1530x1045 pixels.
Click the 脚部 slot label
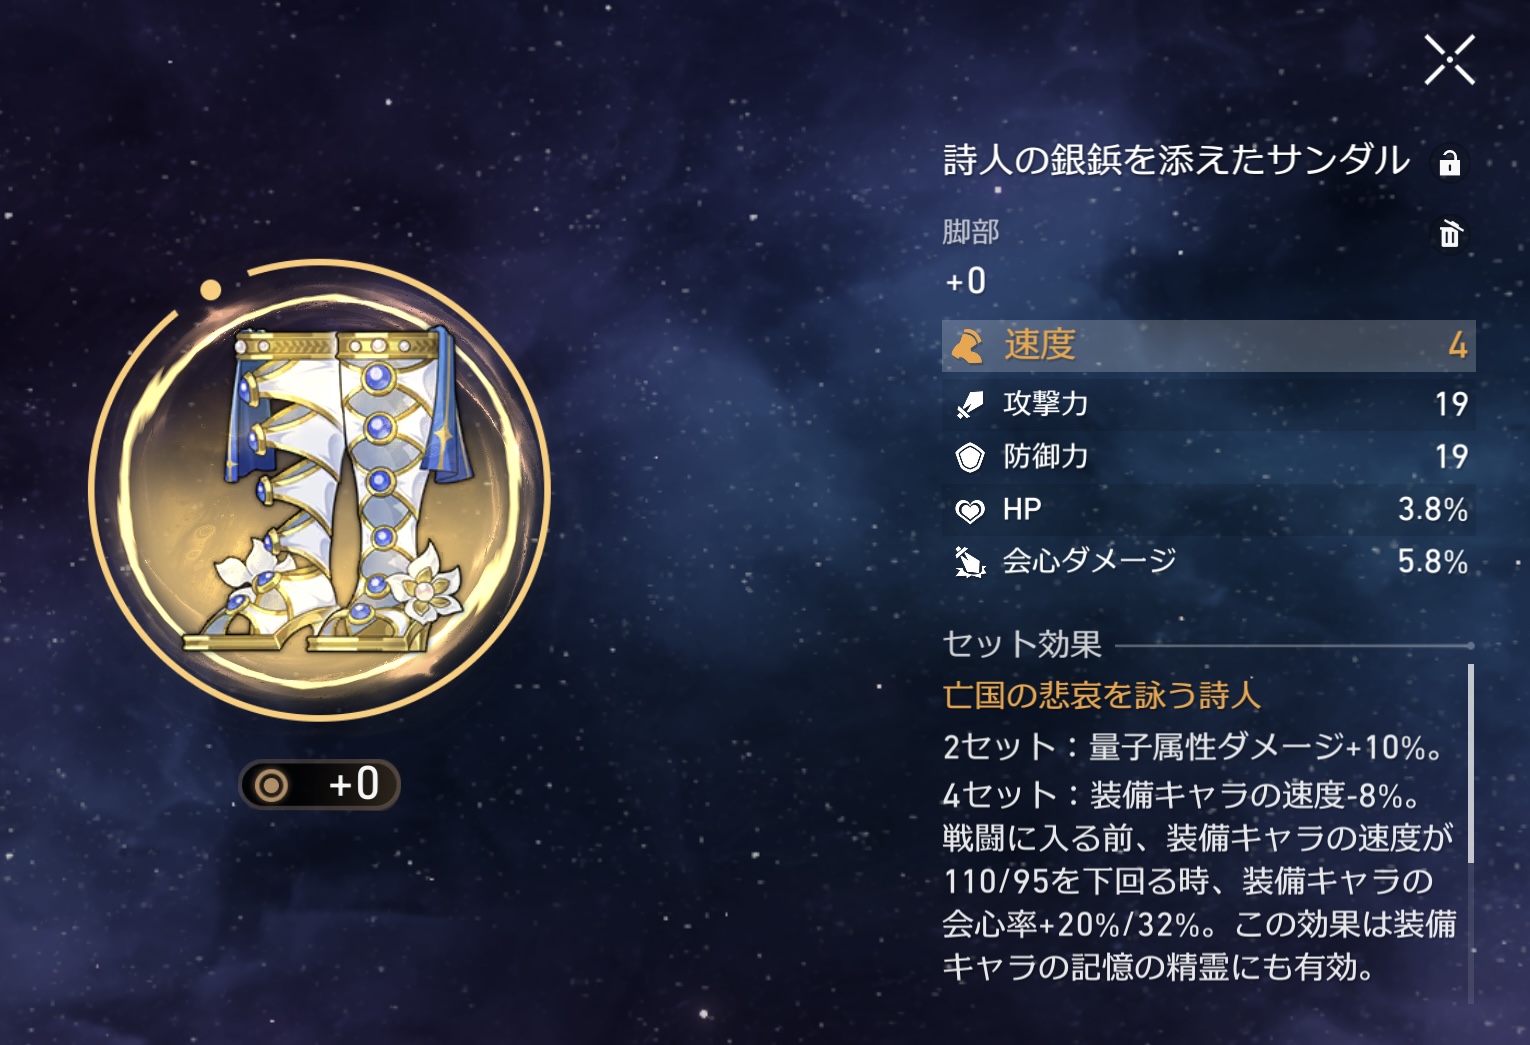tap(970, 232)
